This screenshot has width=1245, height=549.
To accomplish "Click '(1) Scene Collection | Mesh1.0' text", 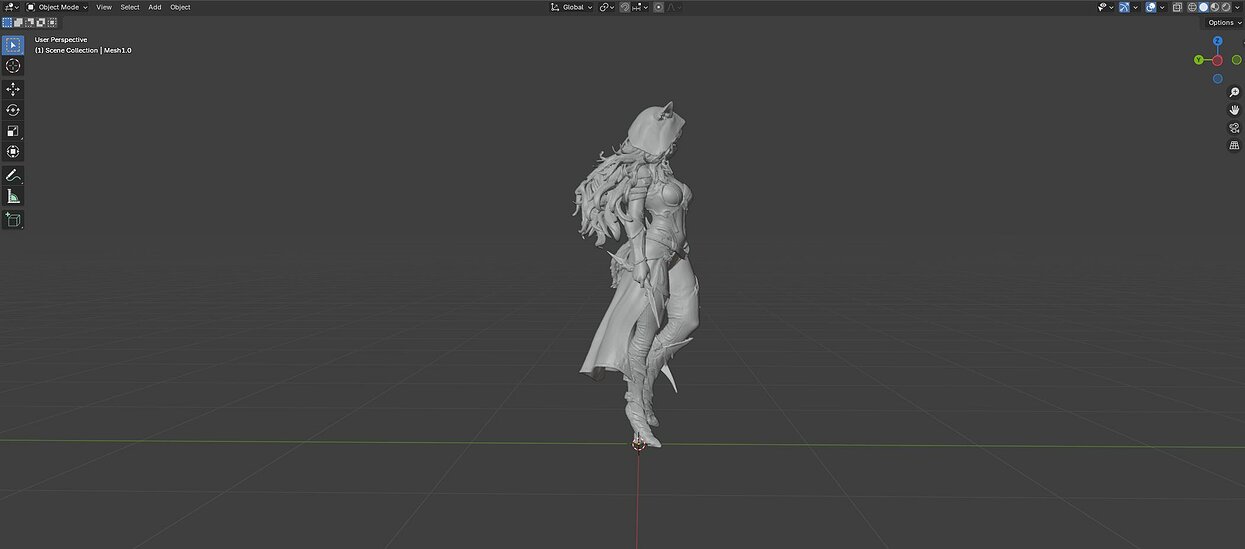I will point(83,50).
